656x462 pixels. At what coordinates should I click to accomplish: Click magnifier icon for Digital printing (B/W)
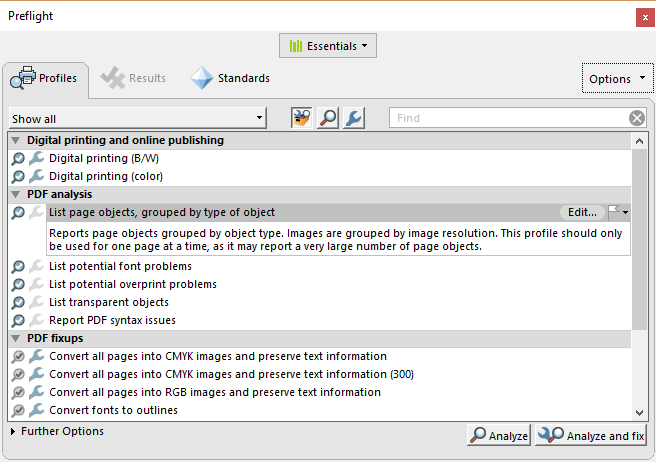tap(18, 159)
